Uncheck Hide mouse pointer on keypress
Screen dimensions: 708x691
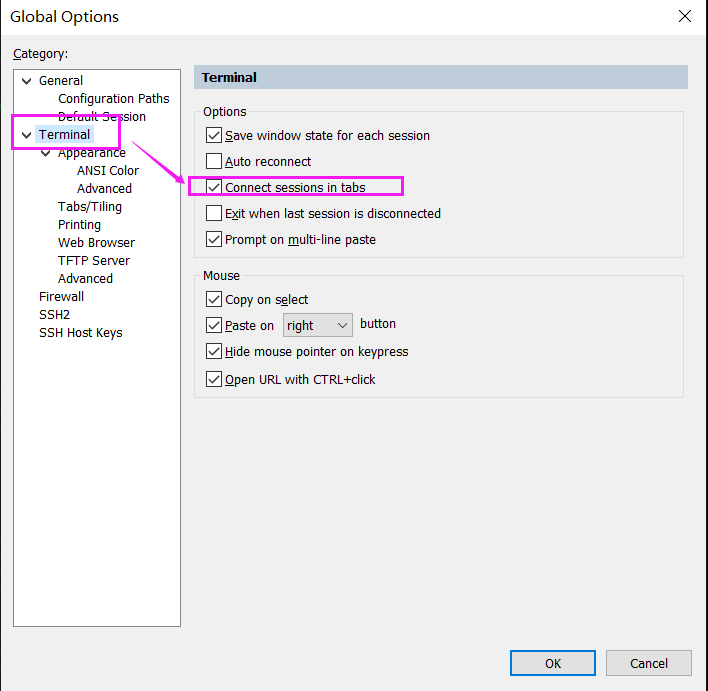214,351
